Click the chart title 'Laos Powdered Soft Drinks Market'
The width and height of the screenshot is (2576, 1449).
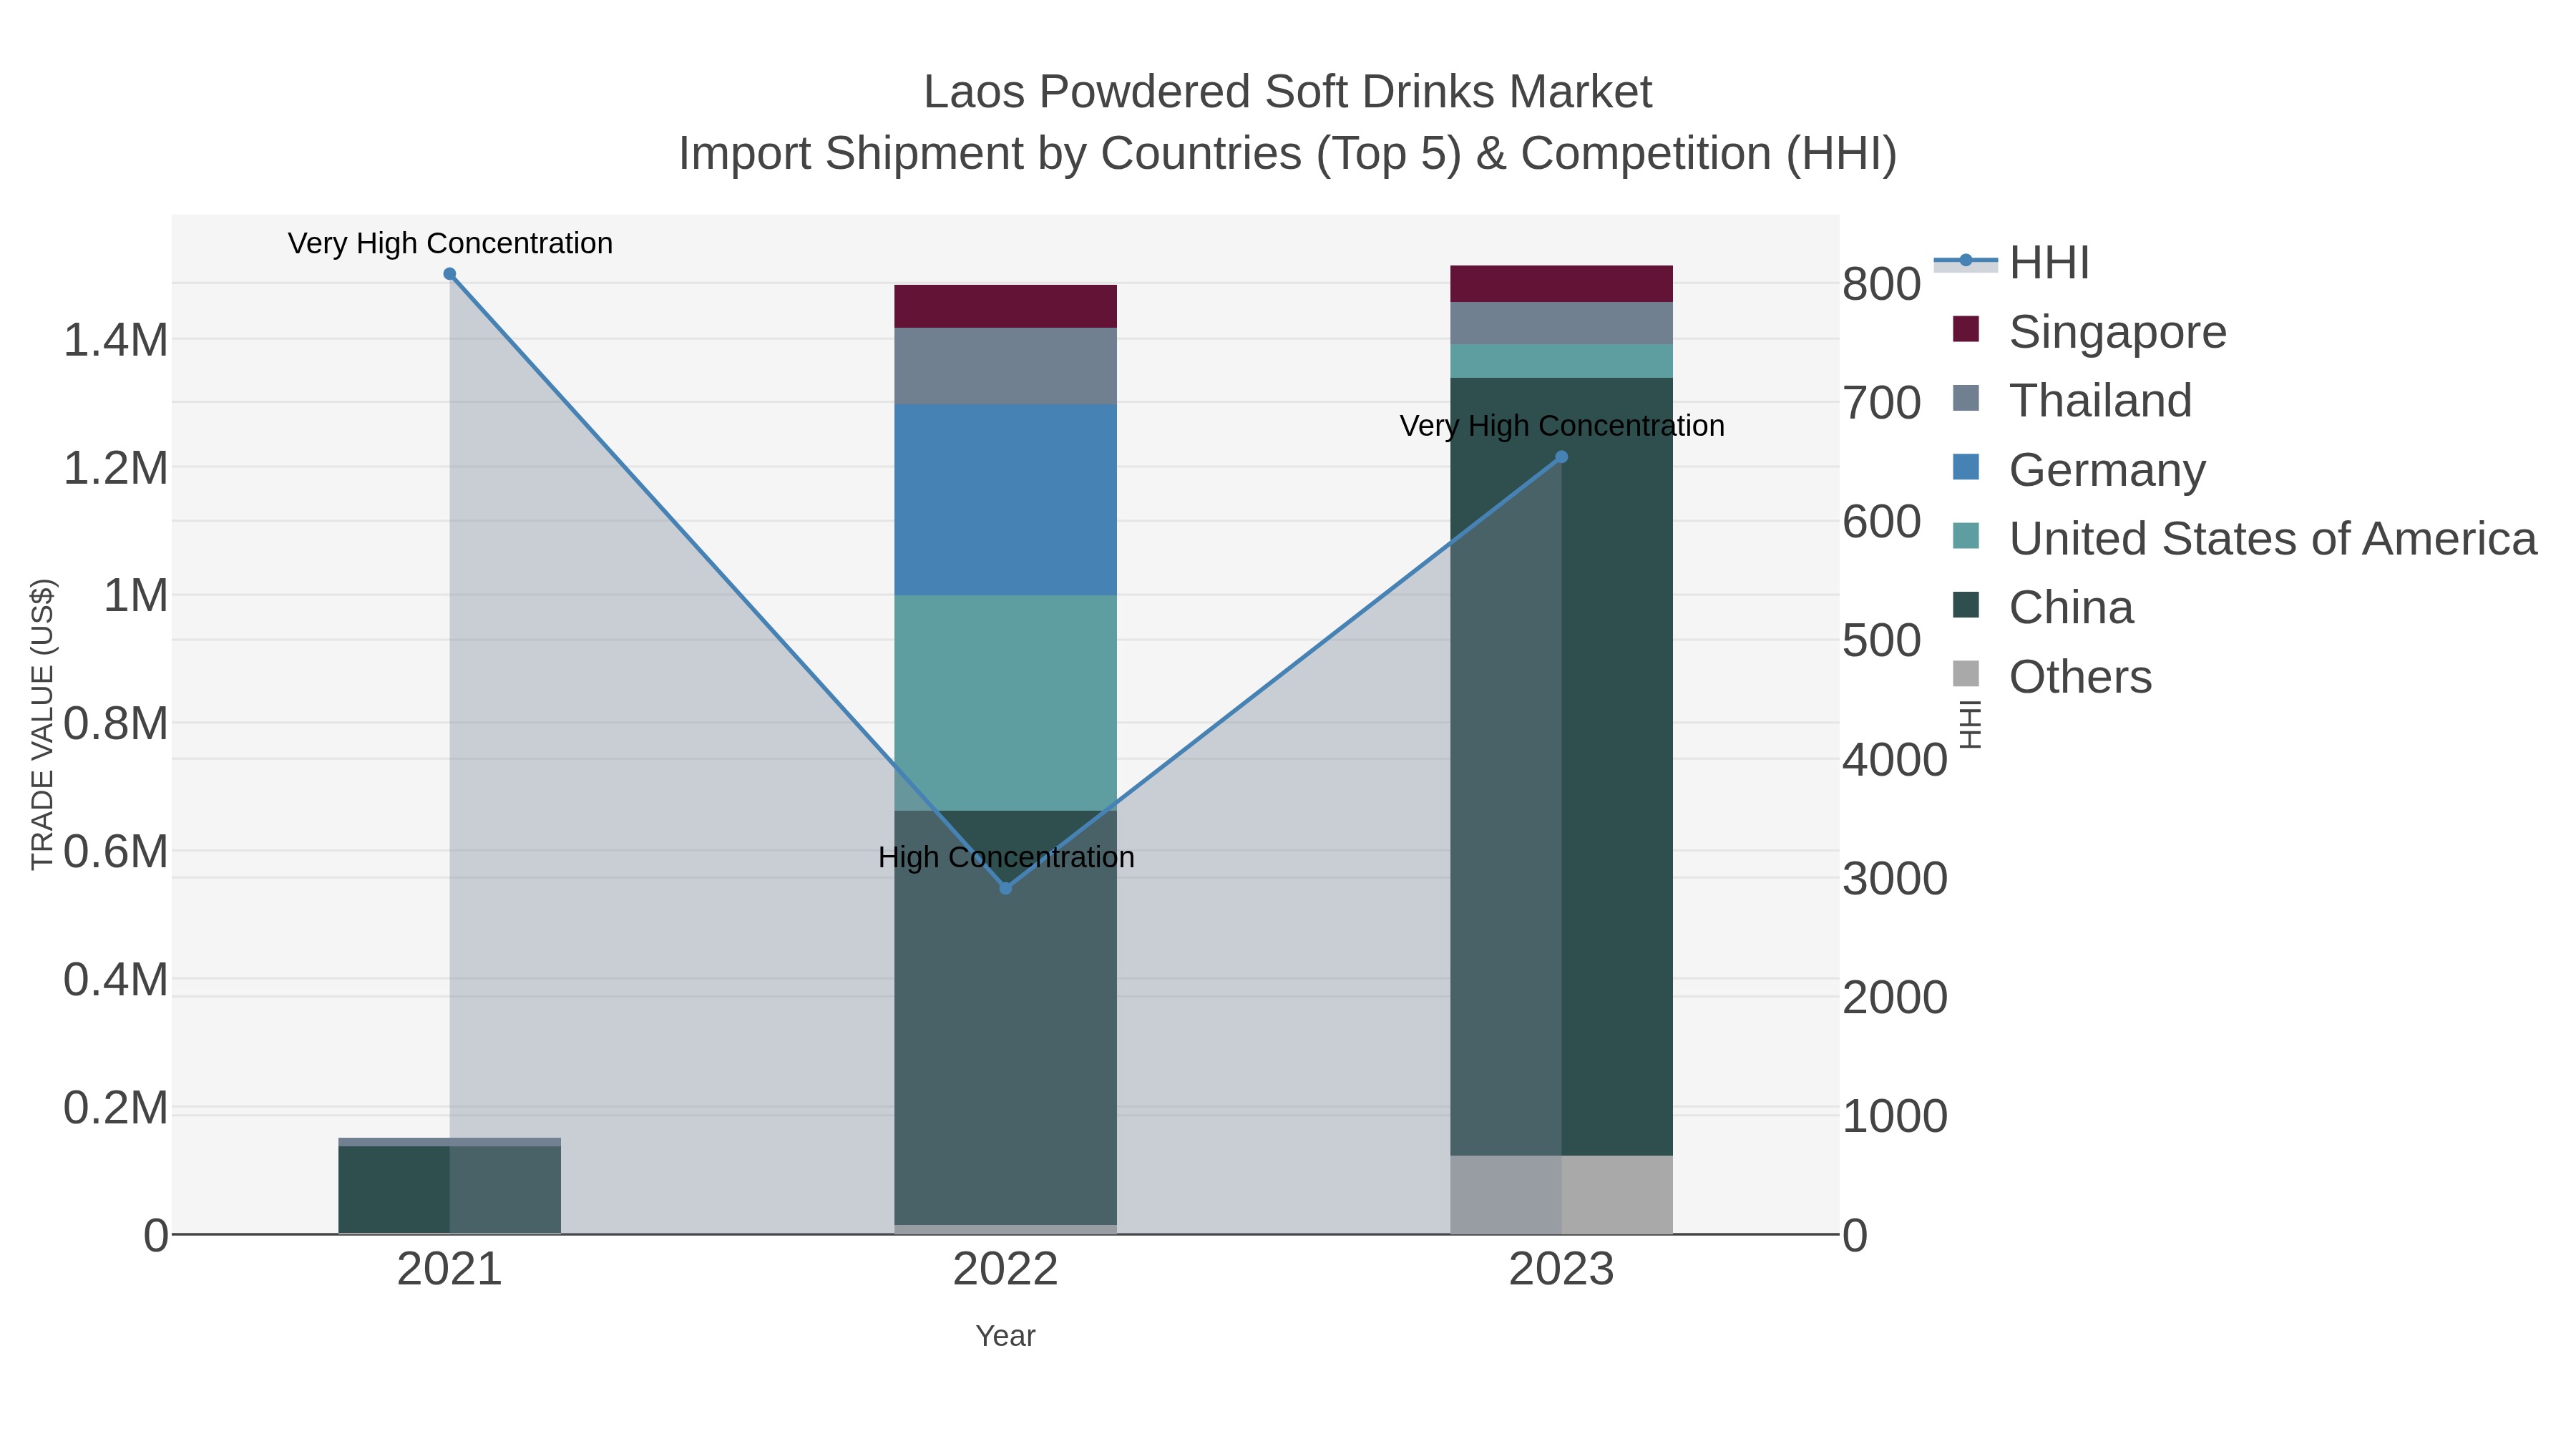(1288, 92)
